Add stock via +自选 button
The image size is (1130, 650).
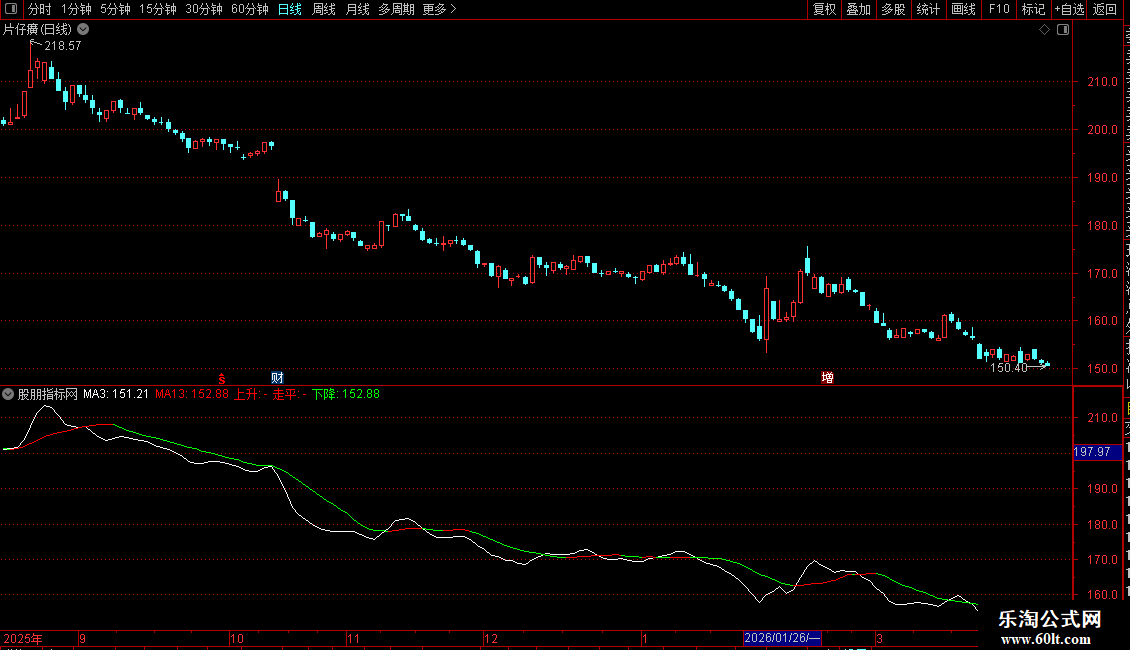coord(1069,9)
